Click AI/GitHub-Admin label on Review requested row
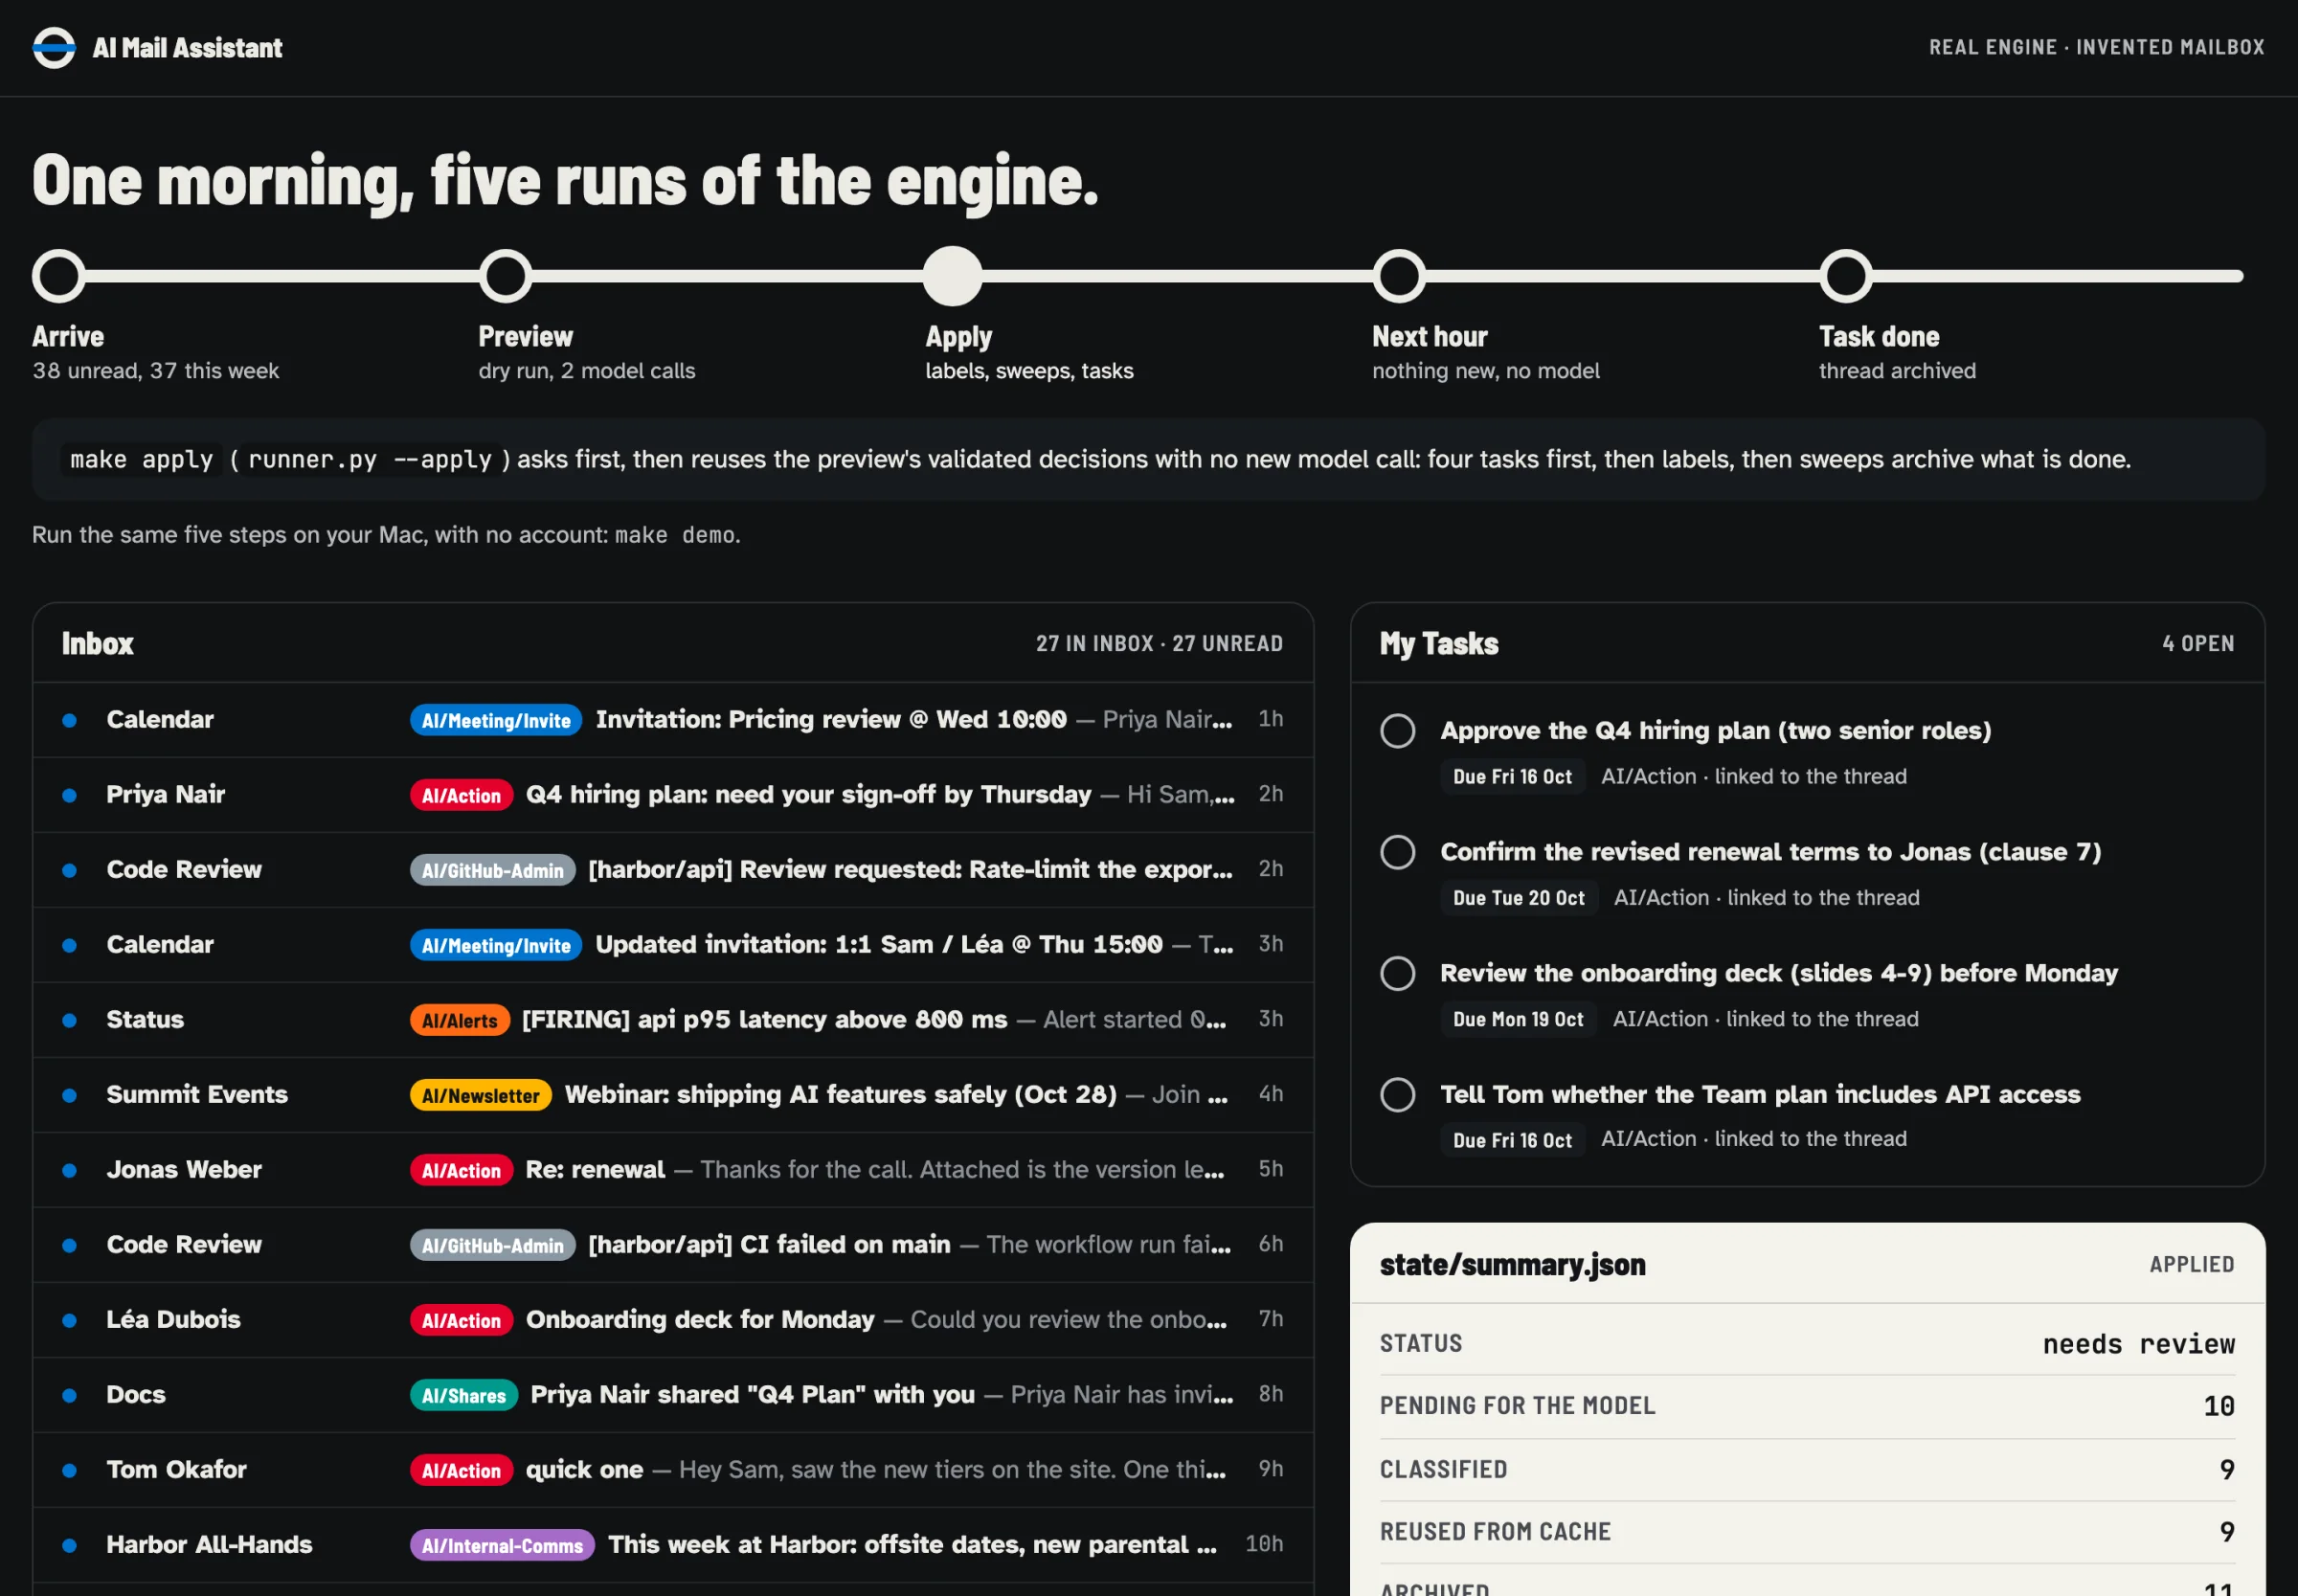Image resolution: width=2298 pixels, height=1596 pixels. pos(492,870)
